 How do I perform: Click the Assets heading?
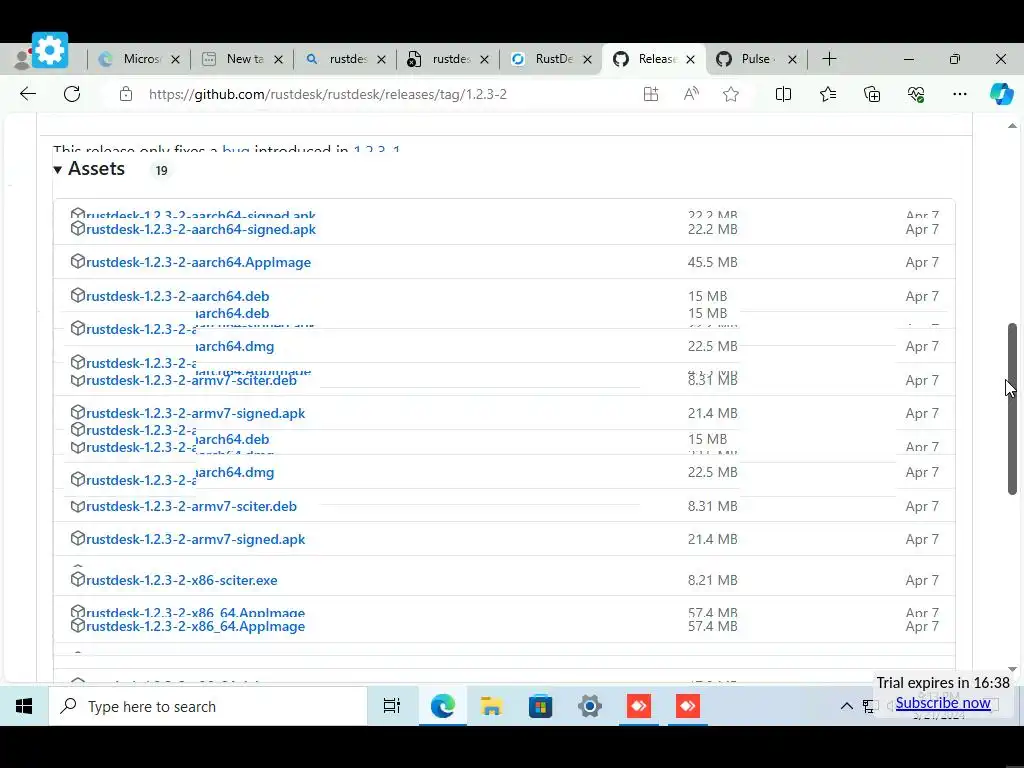click(x=96, y=168)
